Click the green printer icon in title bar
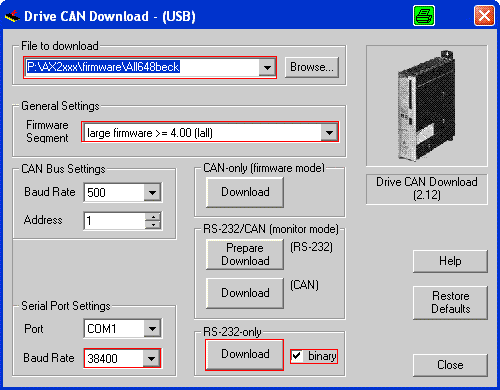Viewport: 500px width, 390px height. pos(424,15)
